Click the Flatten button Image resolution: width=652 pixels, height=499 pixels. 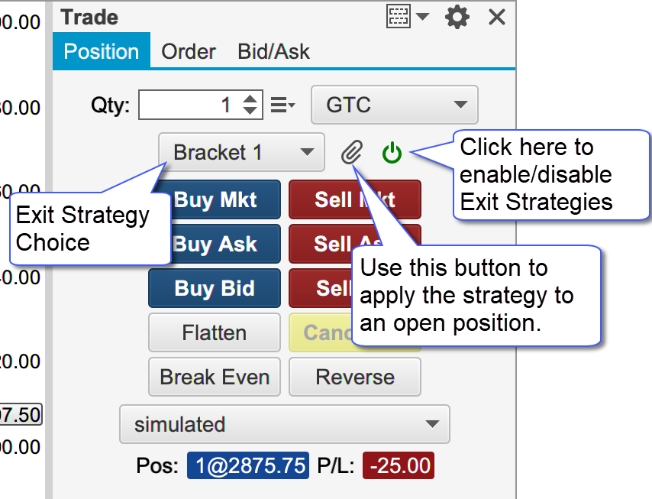click(x=215, y=333)
